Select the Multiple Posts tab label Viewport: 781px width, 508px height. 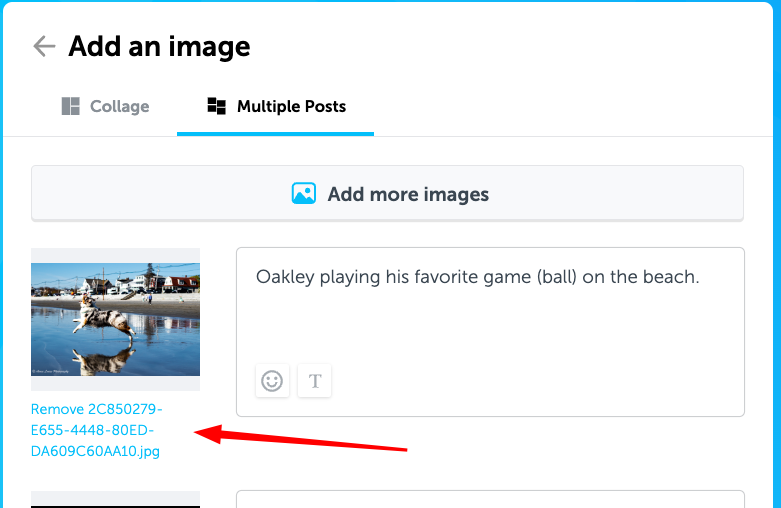[291, 107]
